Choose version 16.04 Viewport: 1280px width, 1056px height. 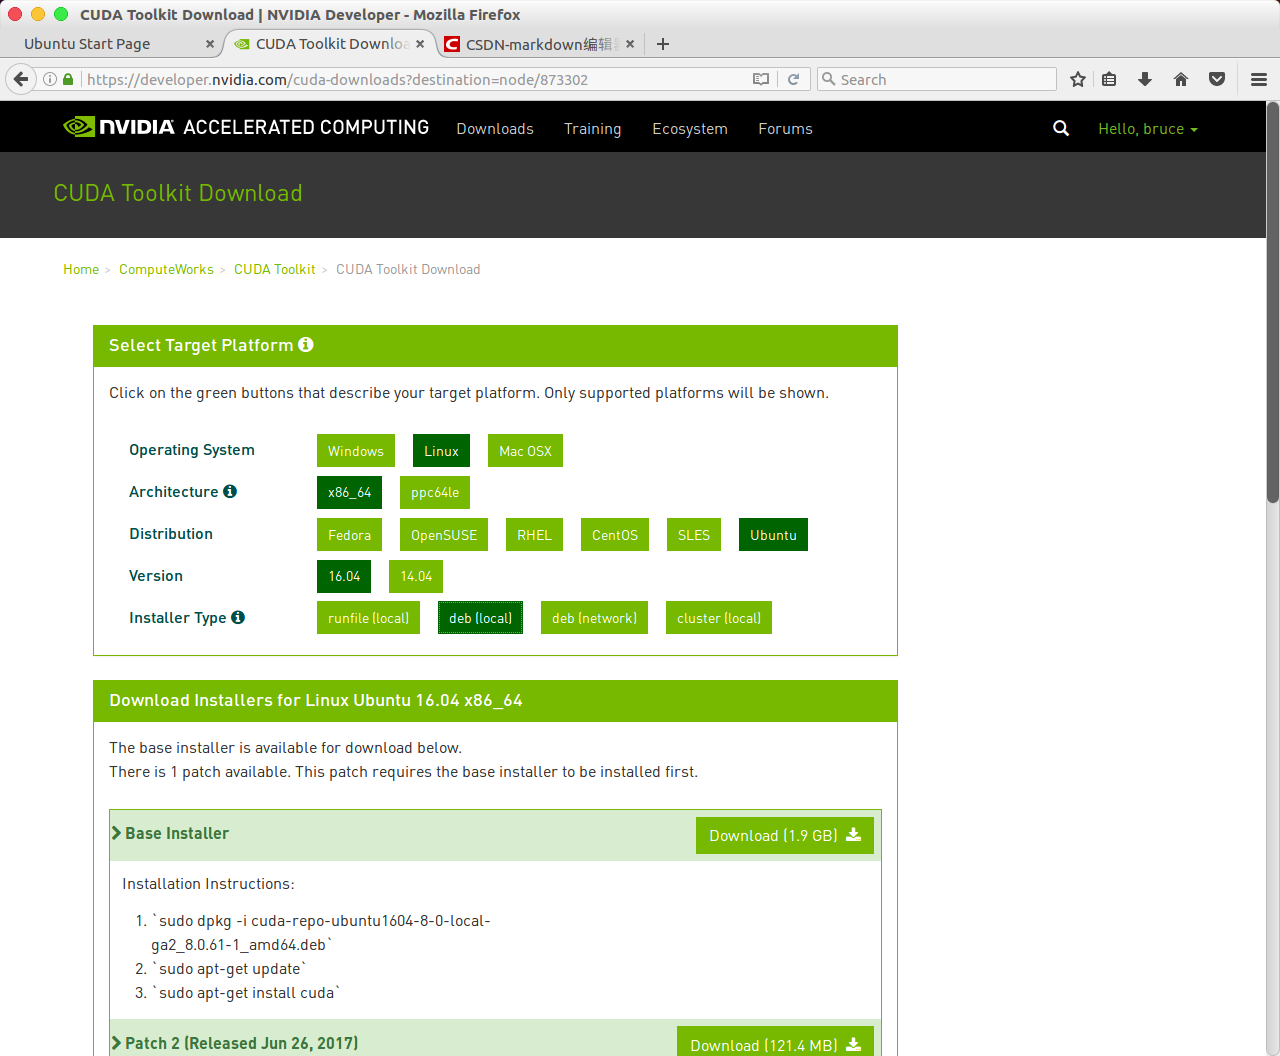pyautogui.click(x=344, y=576)
